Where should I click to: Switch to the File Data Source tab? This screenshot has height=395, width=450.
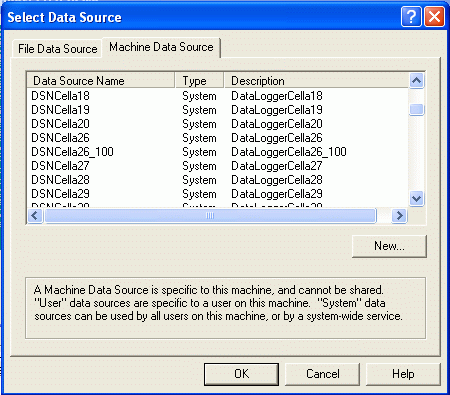pyautogui.click(x=57, y=49)
